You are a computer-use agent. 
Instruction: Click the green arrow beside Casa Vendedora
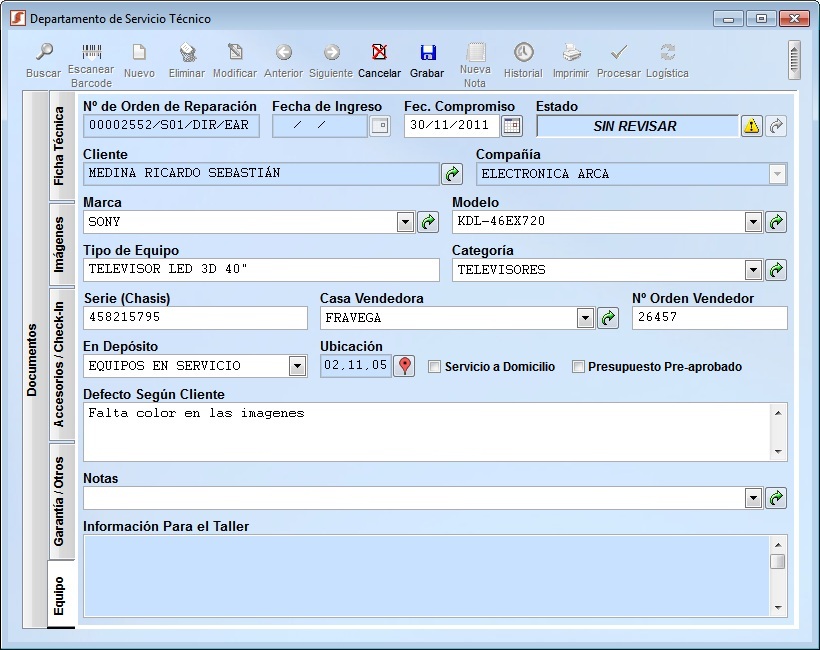[608, 318]
